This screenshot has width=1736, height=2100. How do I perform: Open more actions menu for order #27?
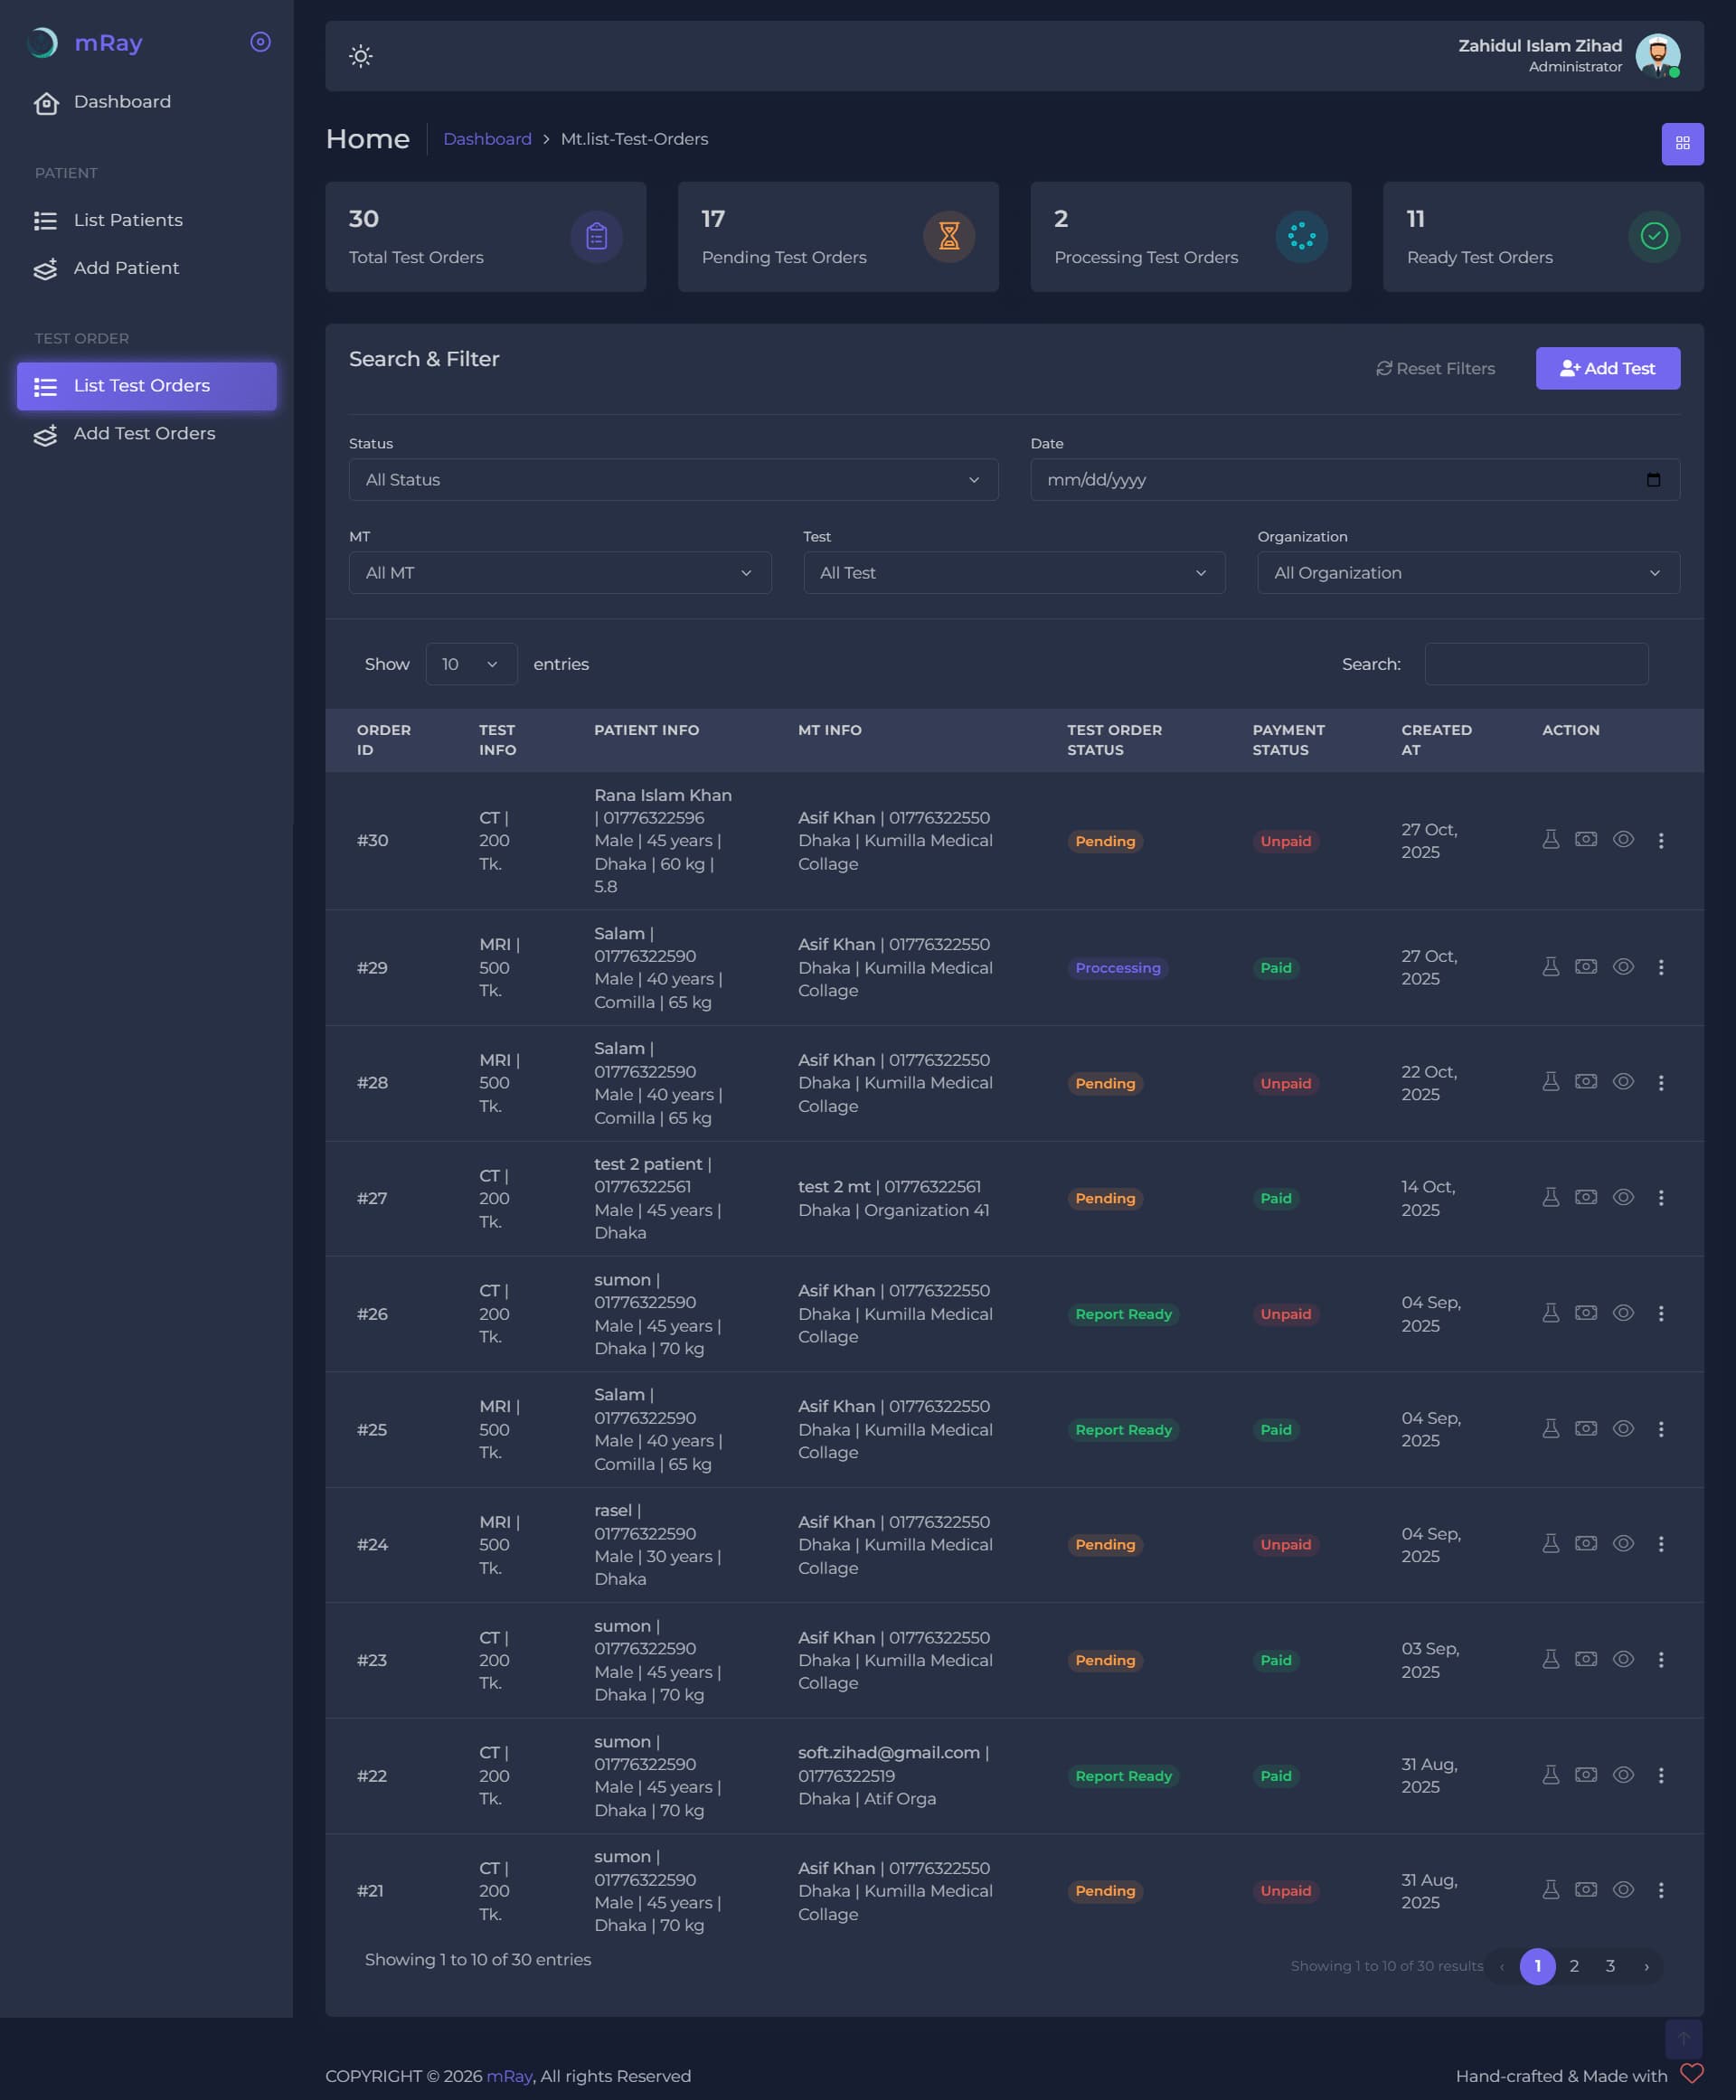(1660, 1198)
